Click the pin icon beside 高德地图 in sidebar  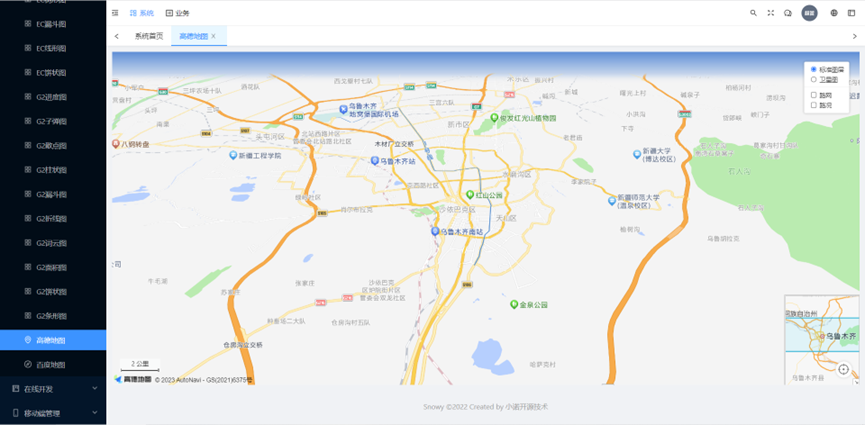(28, 340)
